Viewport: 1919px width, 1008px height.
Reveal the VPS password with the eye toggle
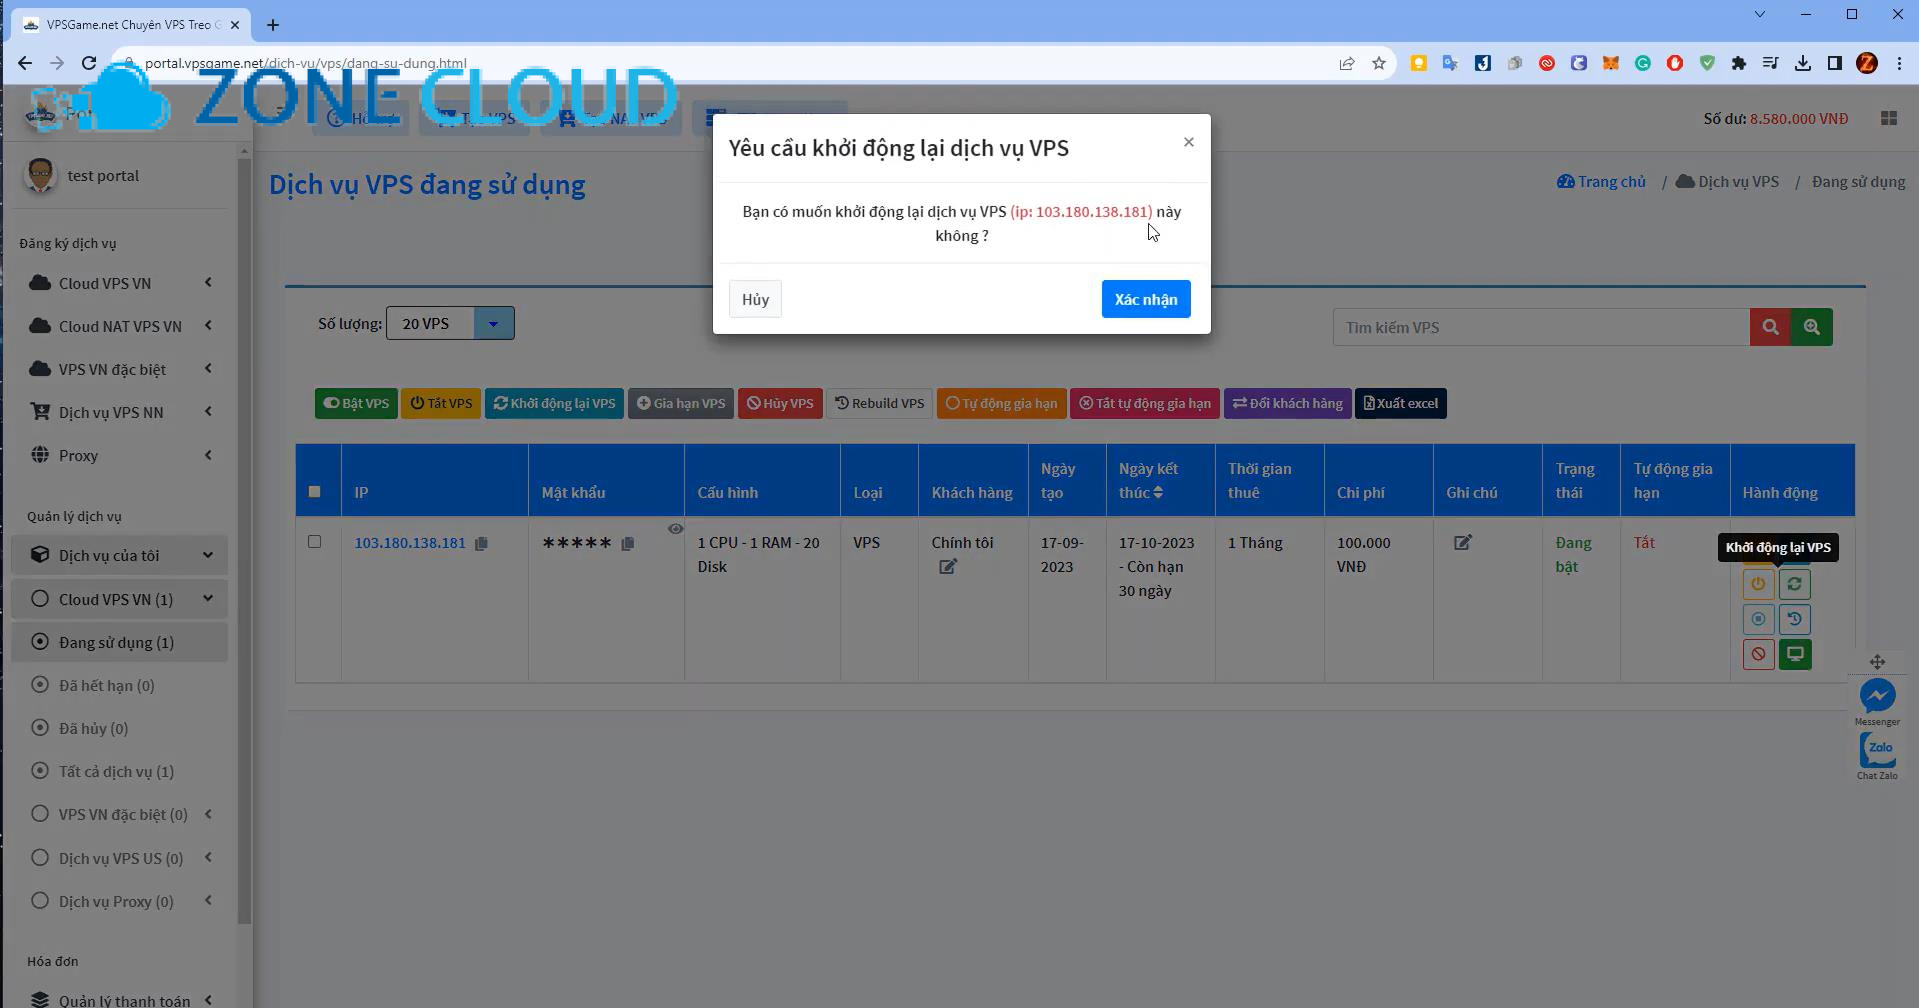(x=676, y=528)
